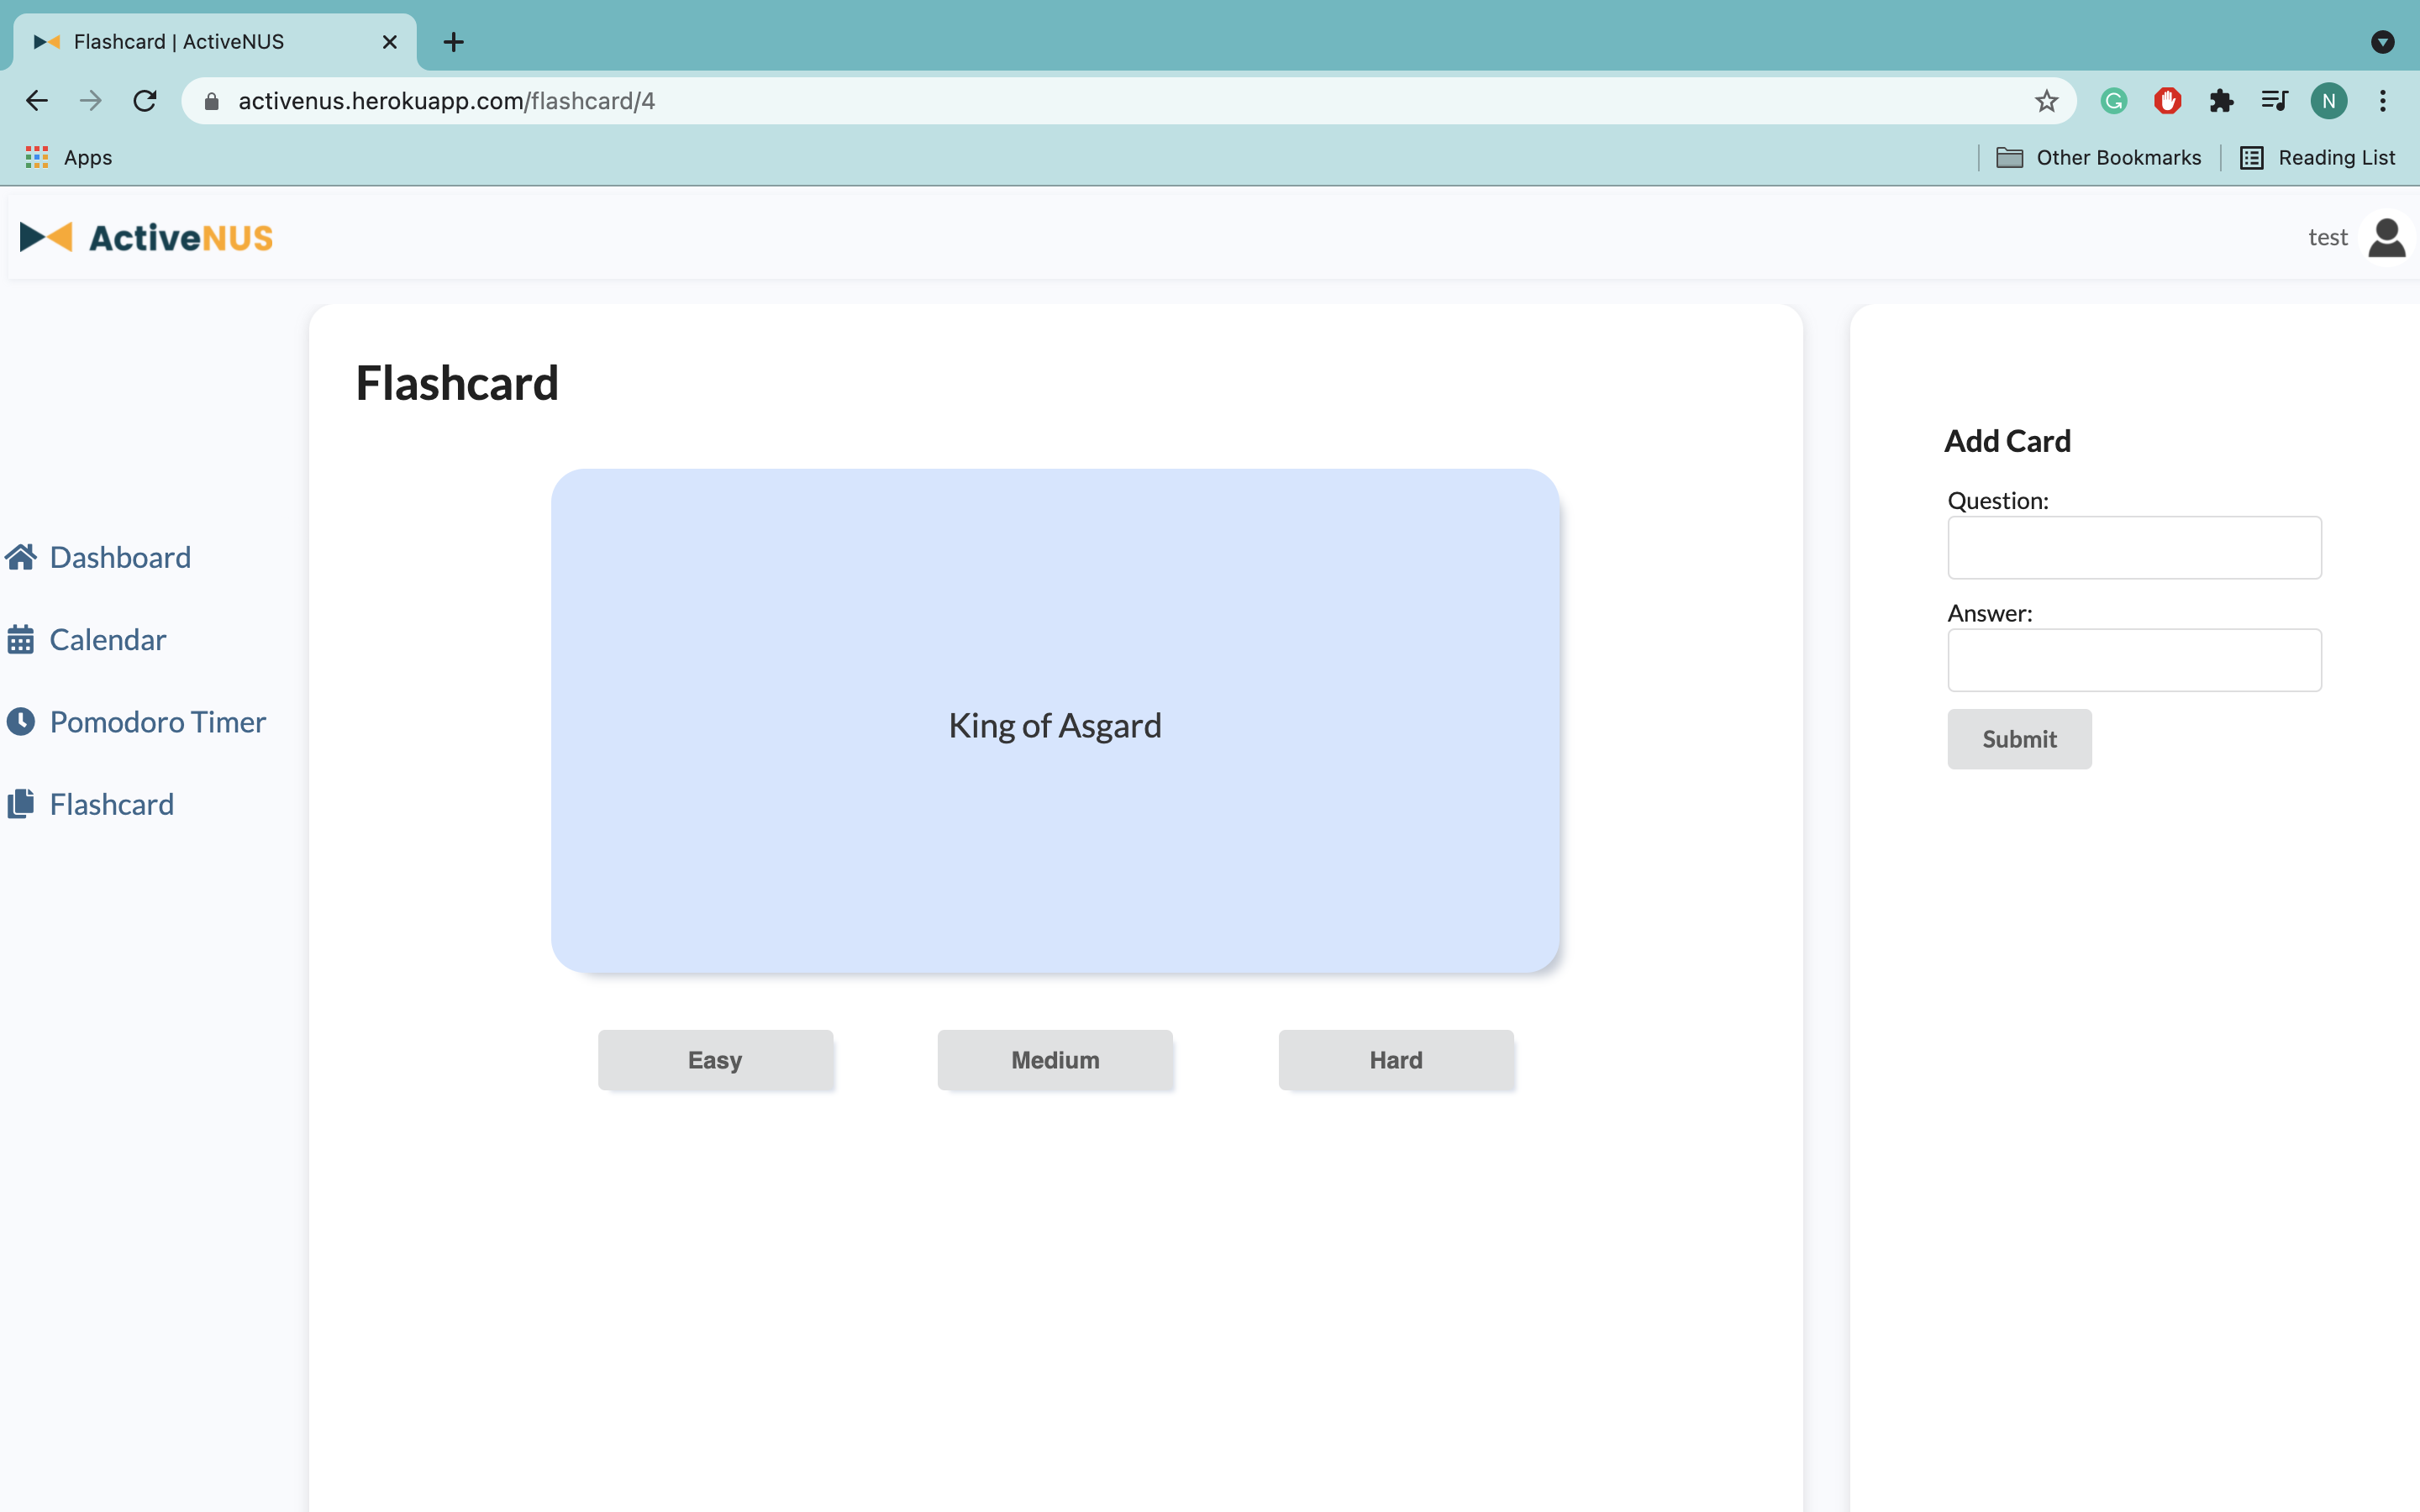Screen dimensions: 2420x1512
Task: Open the Pomodoro Timer link
Action: pyautogui.click(x=158, y=722)
